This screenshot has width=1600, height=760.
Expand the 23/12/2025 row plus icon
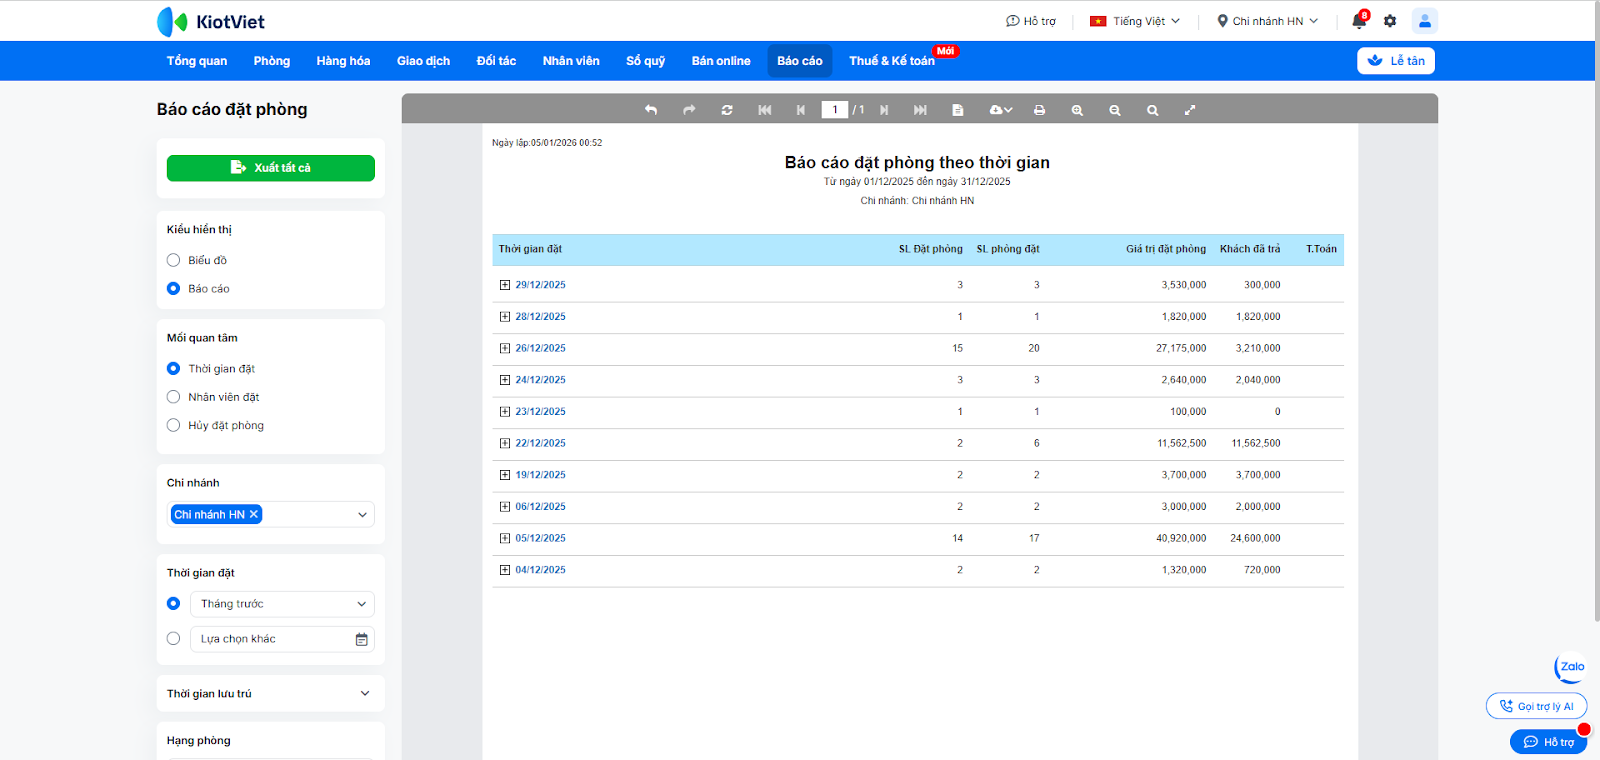click(x=505, y=412)
